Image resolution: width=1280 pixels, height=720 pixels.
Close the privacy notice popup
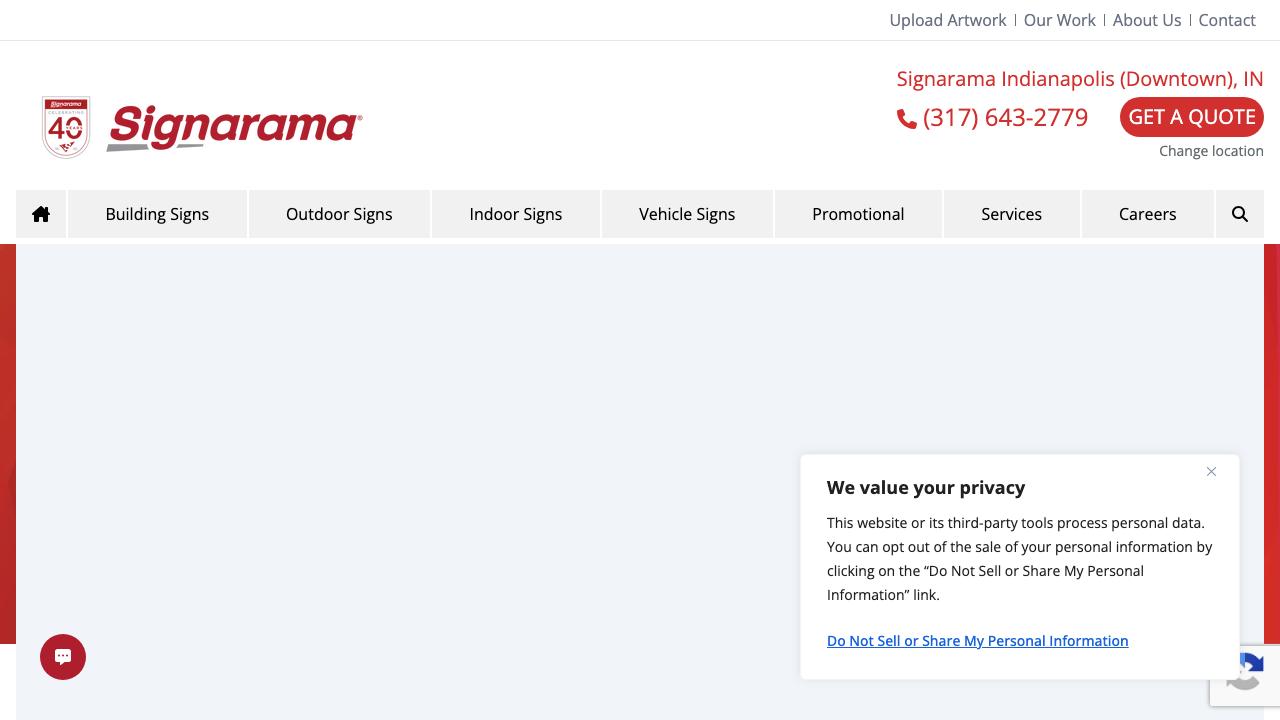pyautogui.click(x=1211, y=472)
